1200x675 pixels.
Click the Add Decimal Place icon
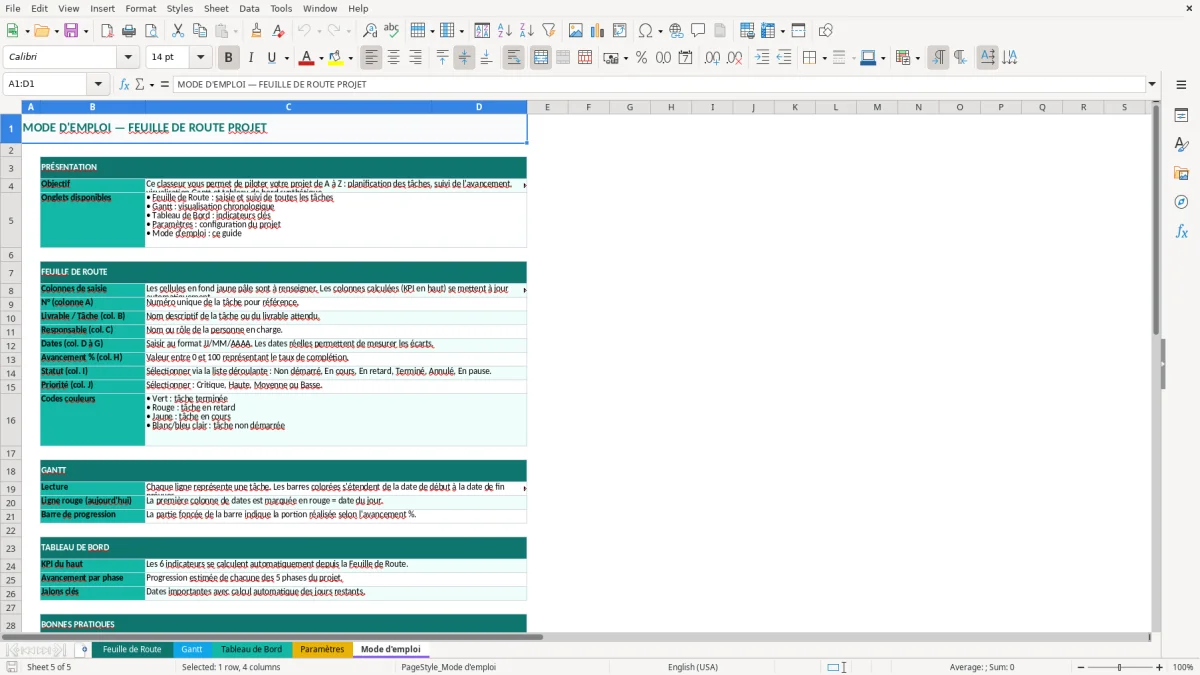(712, 58)
